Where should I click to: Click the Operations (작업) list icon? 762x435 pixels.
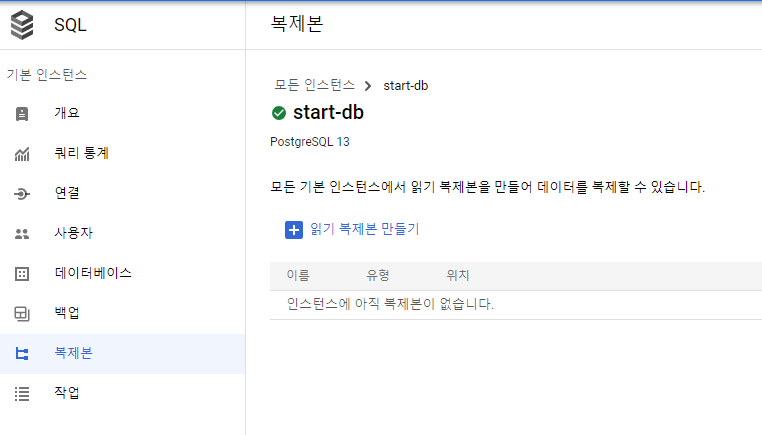(x=22, y=393)
